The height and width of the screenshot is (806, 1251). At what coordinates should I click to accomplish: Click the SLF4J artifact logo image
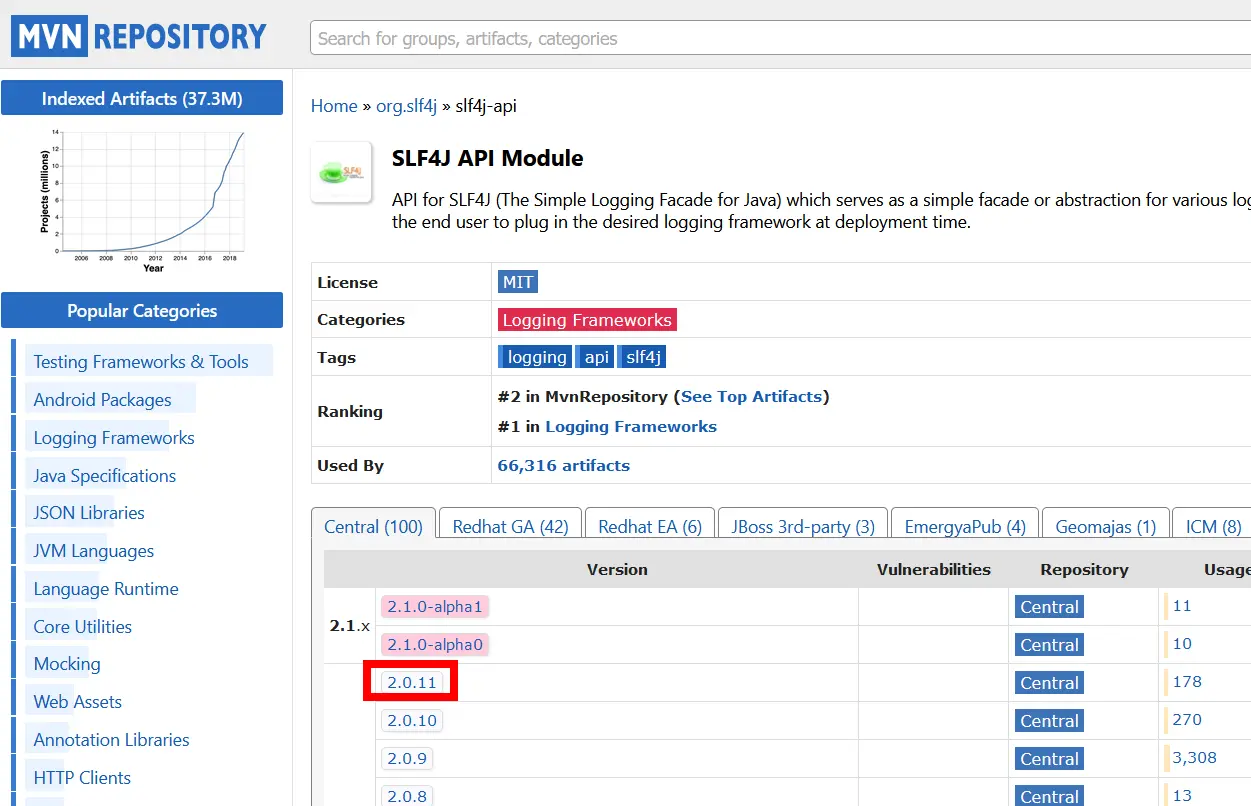point(341,173)
